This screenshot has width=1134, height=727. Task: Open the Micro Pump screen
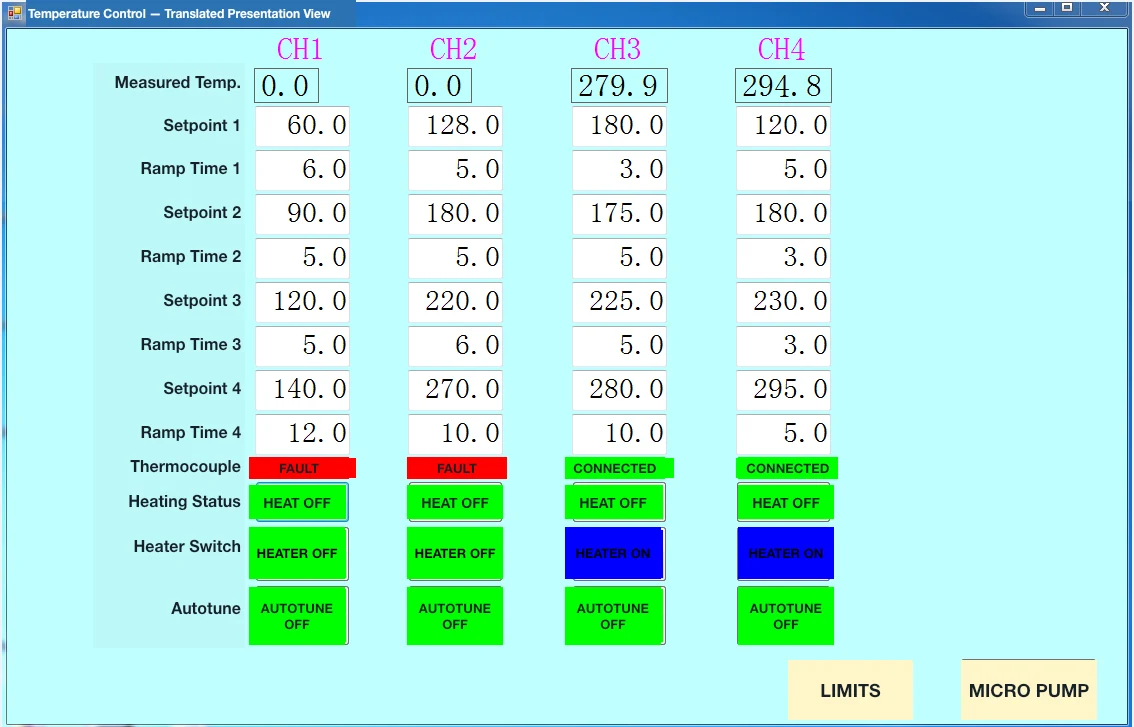1028,689
